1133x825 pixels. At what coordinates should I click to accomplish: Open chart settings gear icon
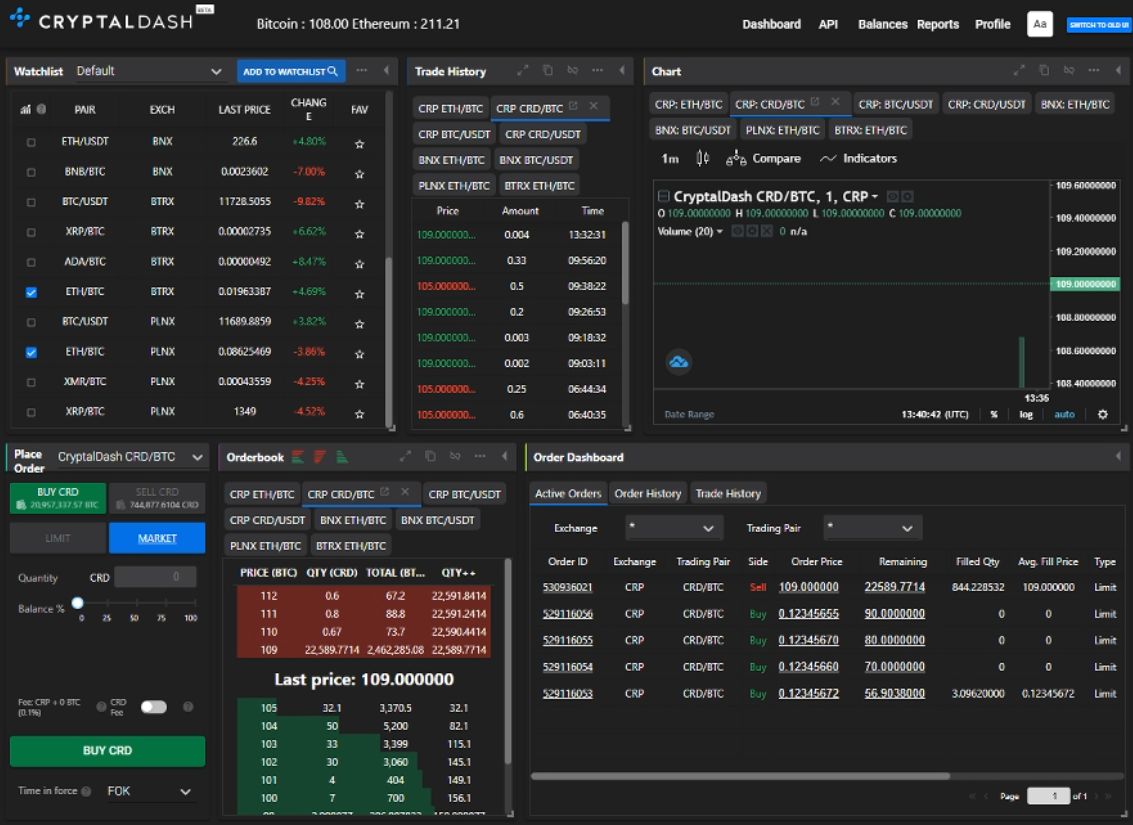(1103, 414)
